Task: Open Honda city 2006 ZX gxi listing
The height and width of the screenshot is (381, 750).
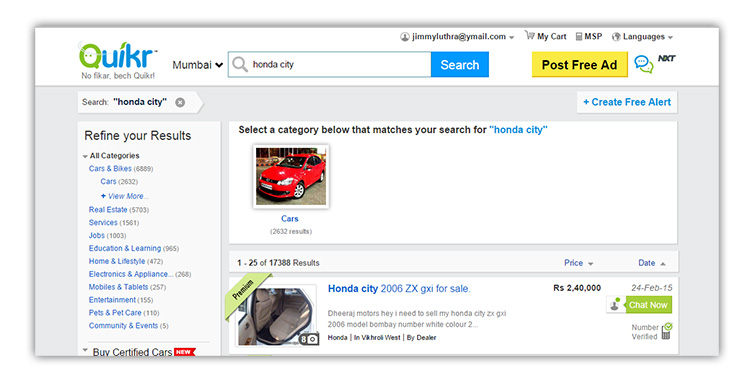Action: tap(399, 289)
